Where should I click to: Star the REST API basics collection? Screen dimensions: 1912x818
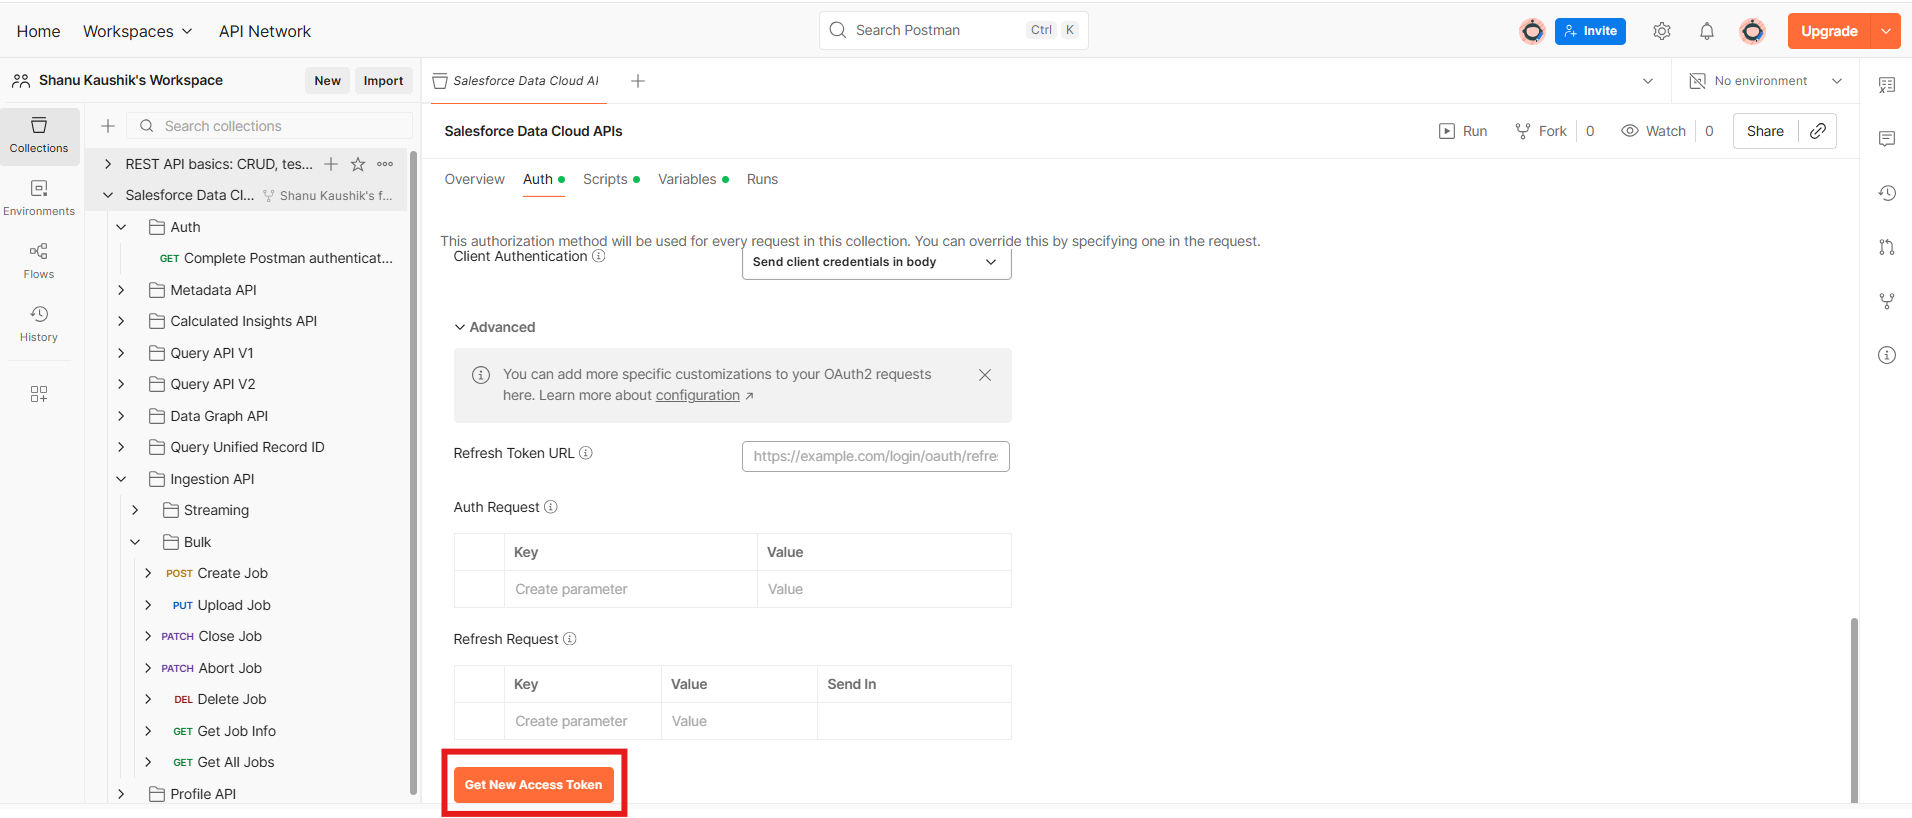358,164
